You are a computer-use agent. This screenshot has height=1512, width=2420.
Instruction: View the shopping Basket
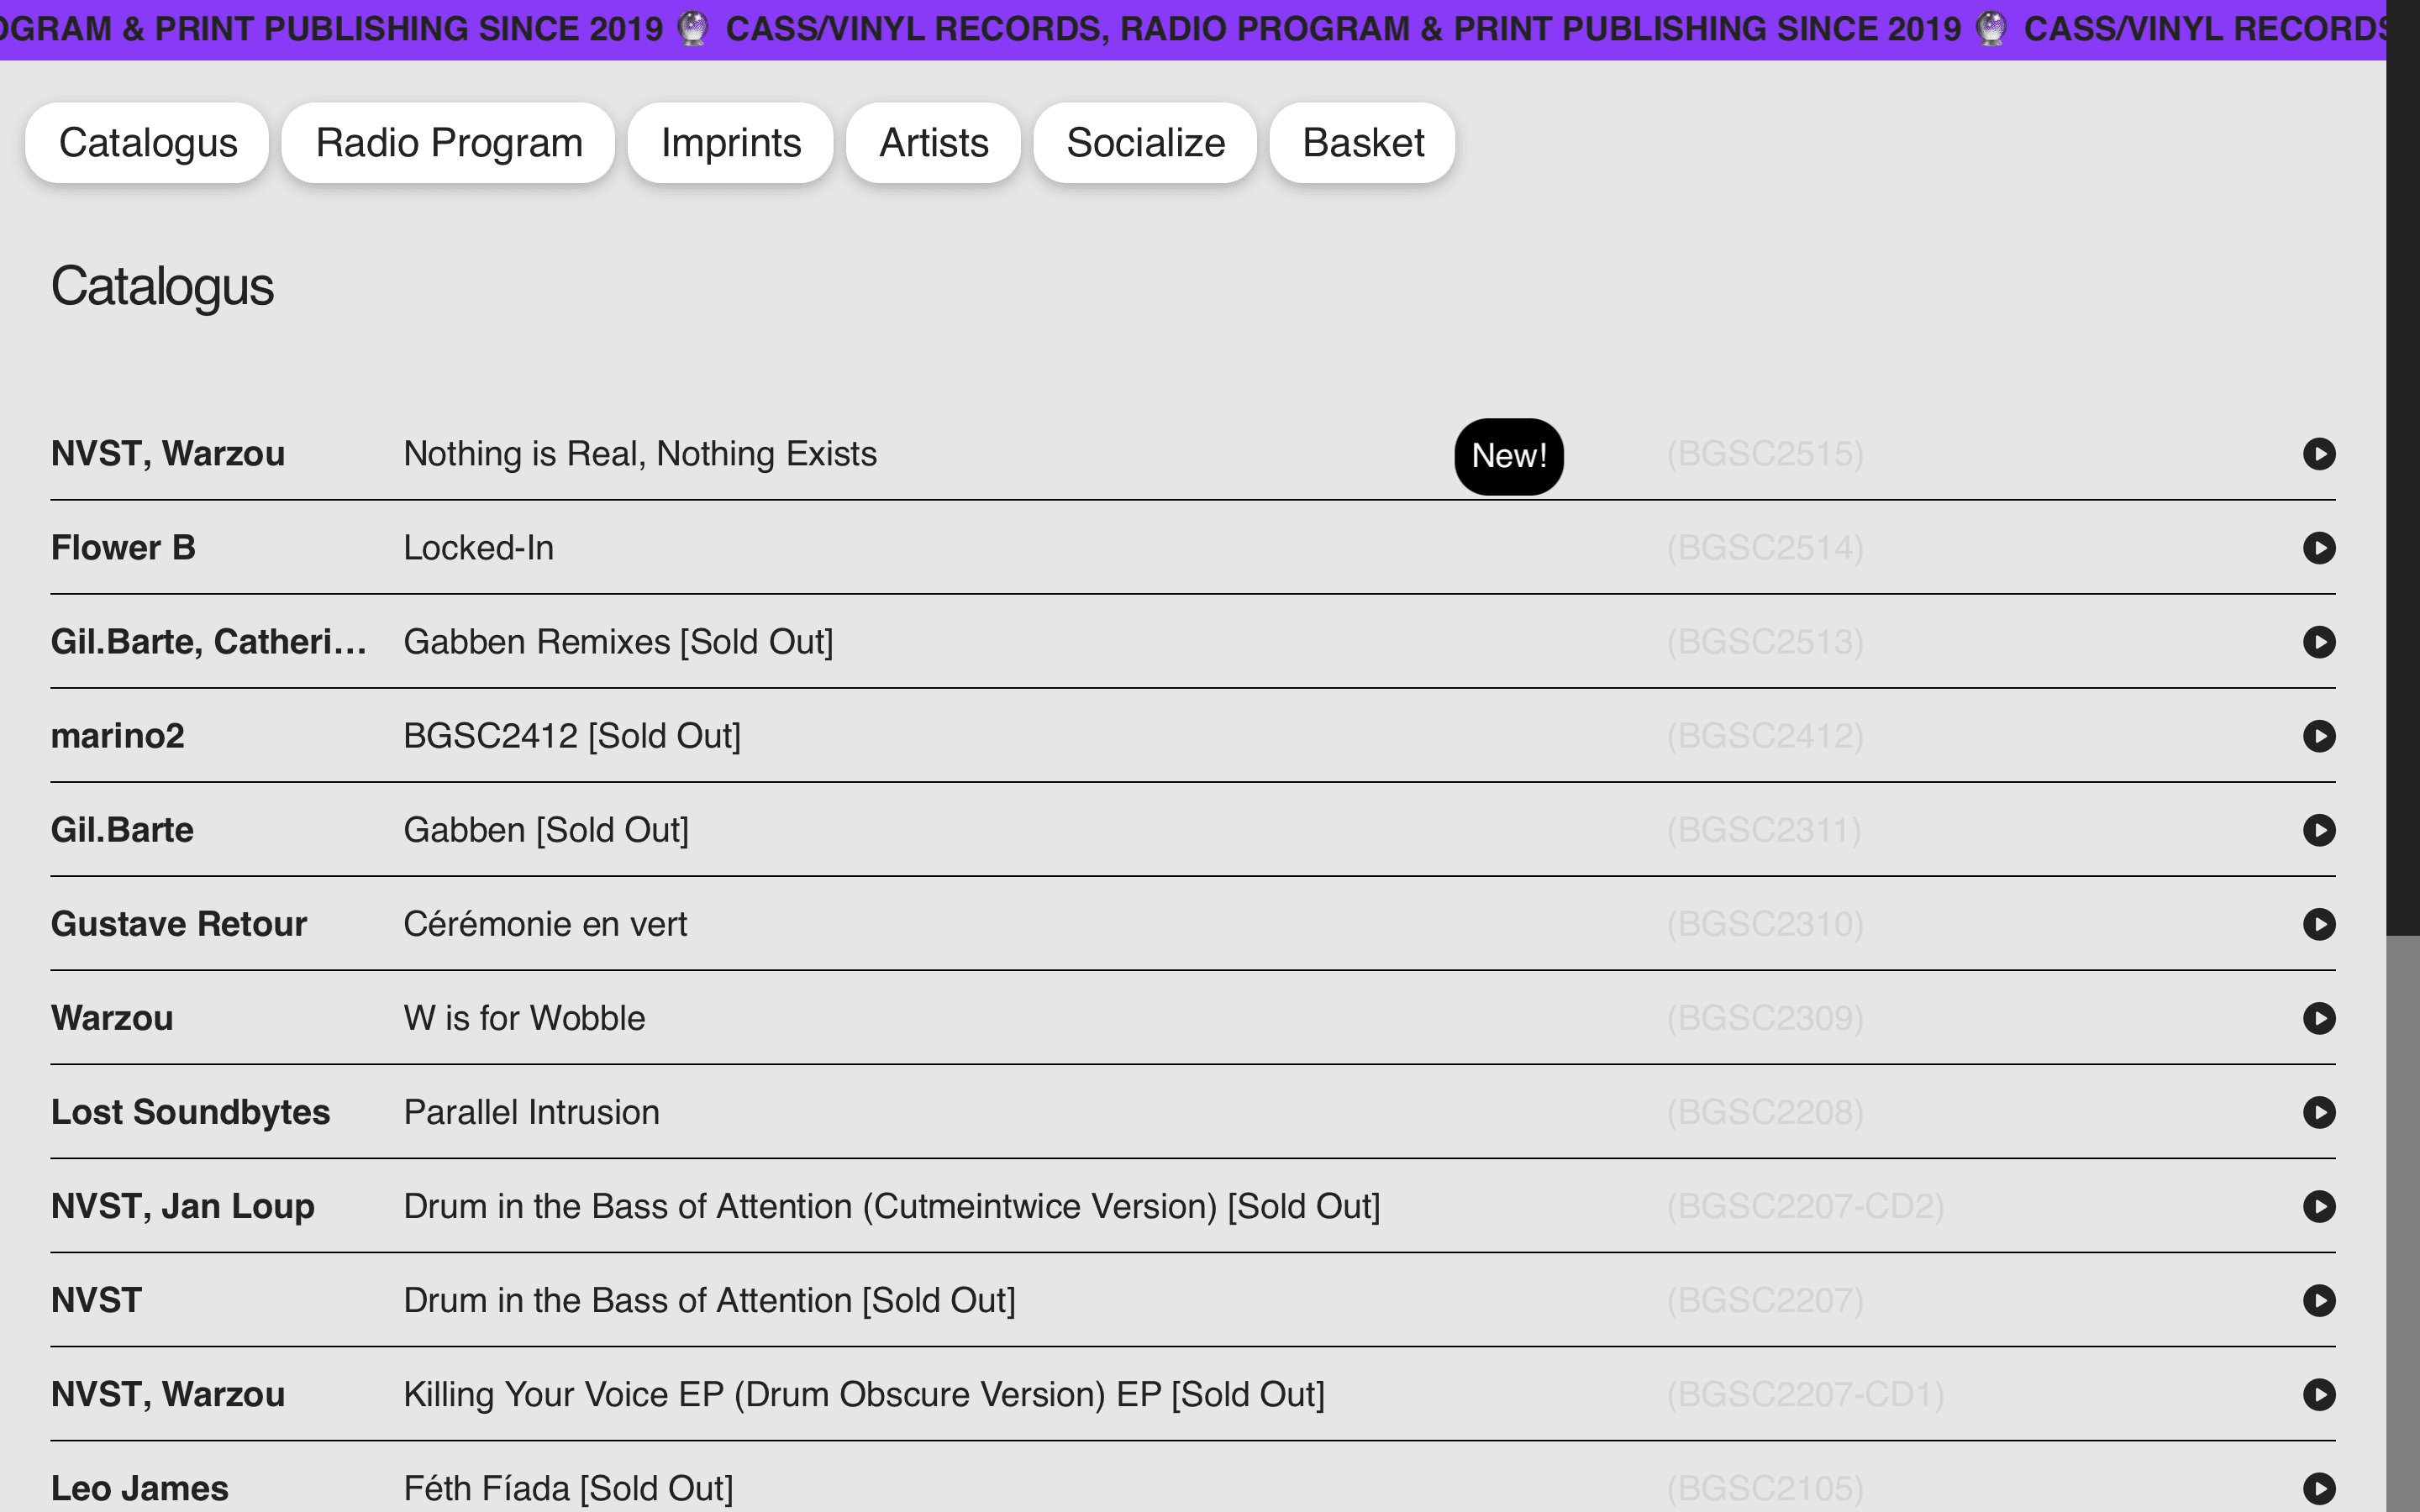(1362, 143)
